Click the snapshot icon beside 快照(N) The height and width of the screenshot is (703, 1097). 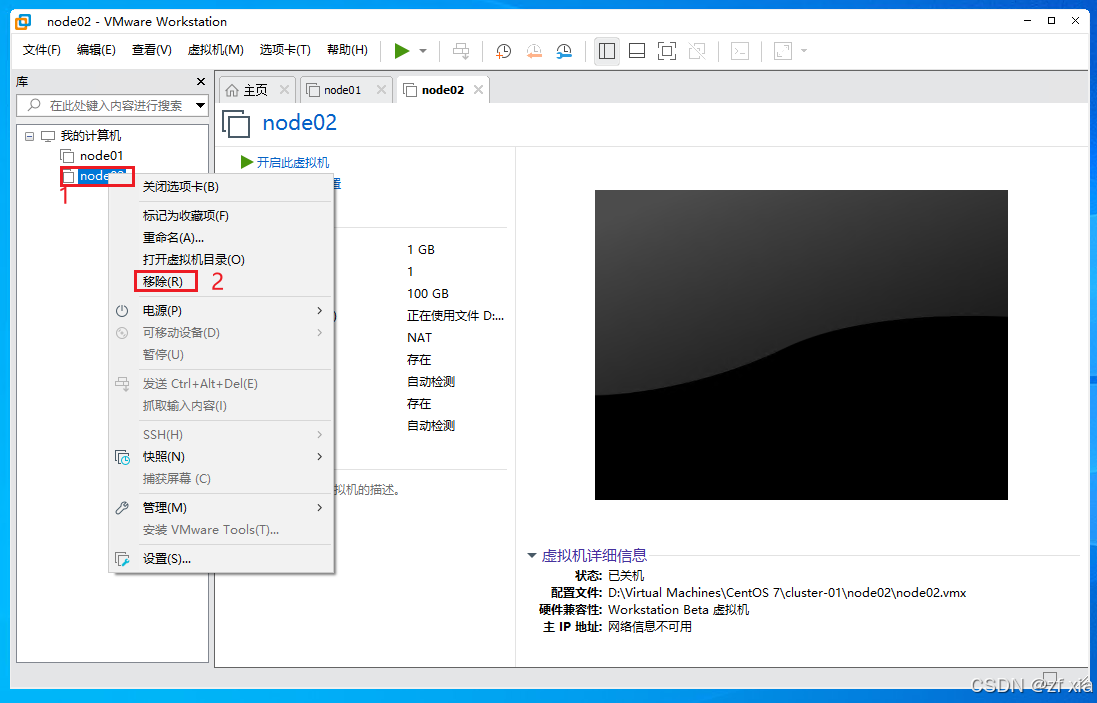click(122, 457)
